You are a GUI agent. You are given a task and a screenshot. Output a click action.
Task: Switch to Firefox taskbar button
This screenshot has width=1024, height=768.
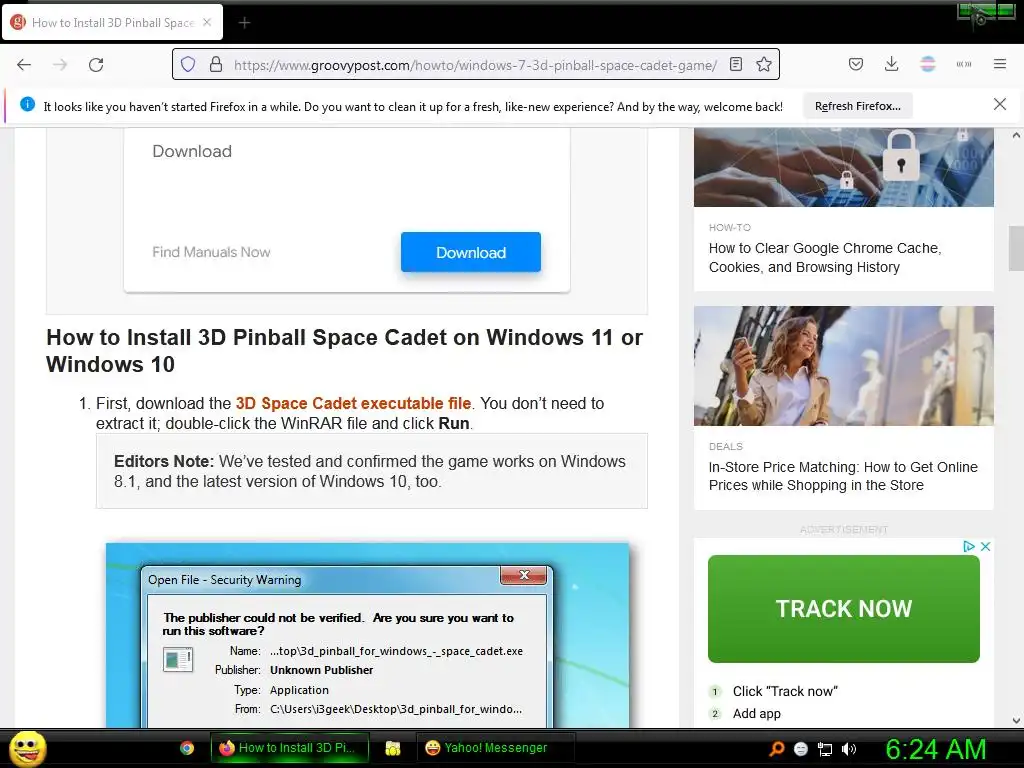coord(289,748)
